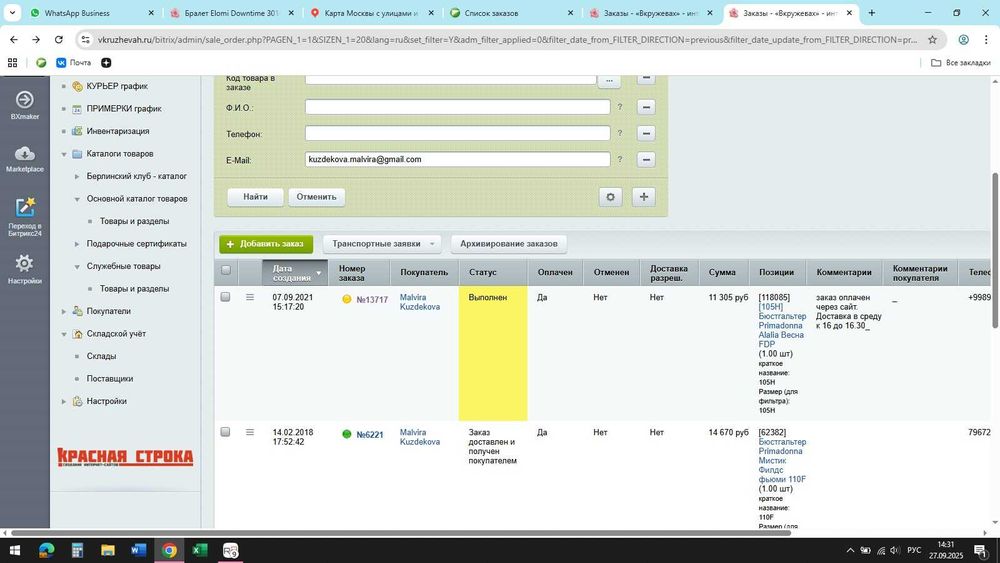This screenshot has height=563, width=1000.
Task: Open the Переход в Битрикс24 icon
Action: pos(25,217)
